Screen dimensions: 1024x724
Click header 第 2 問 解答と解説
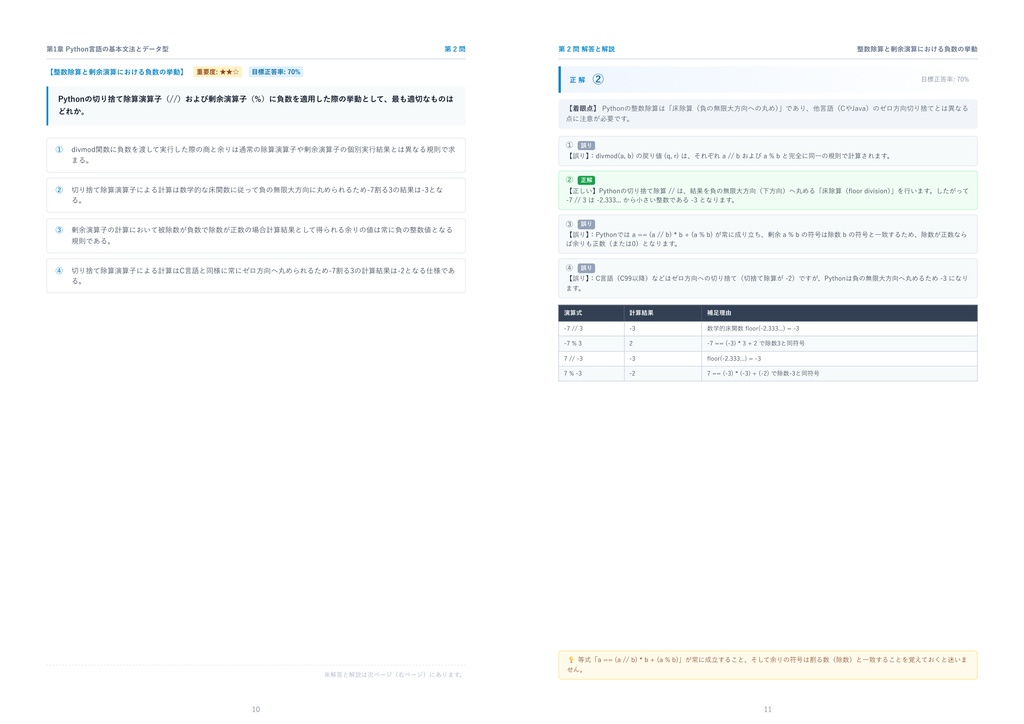586,49
